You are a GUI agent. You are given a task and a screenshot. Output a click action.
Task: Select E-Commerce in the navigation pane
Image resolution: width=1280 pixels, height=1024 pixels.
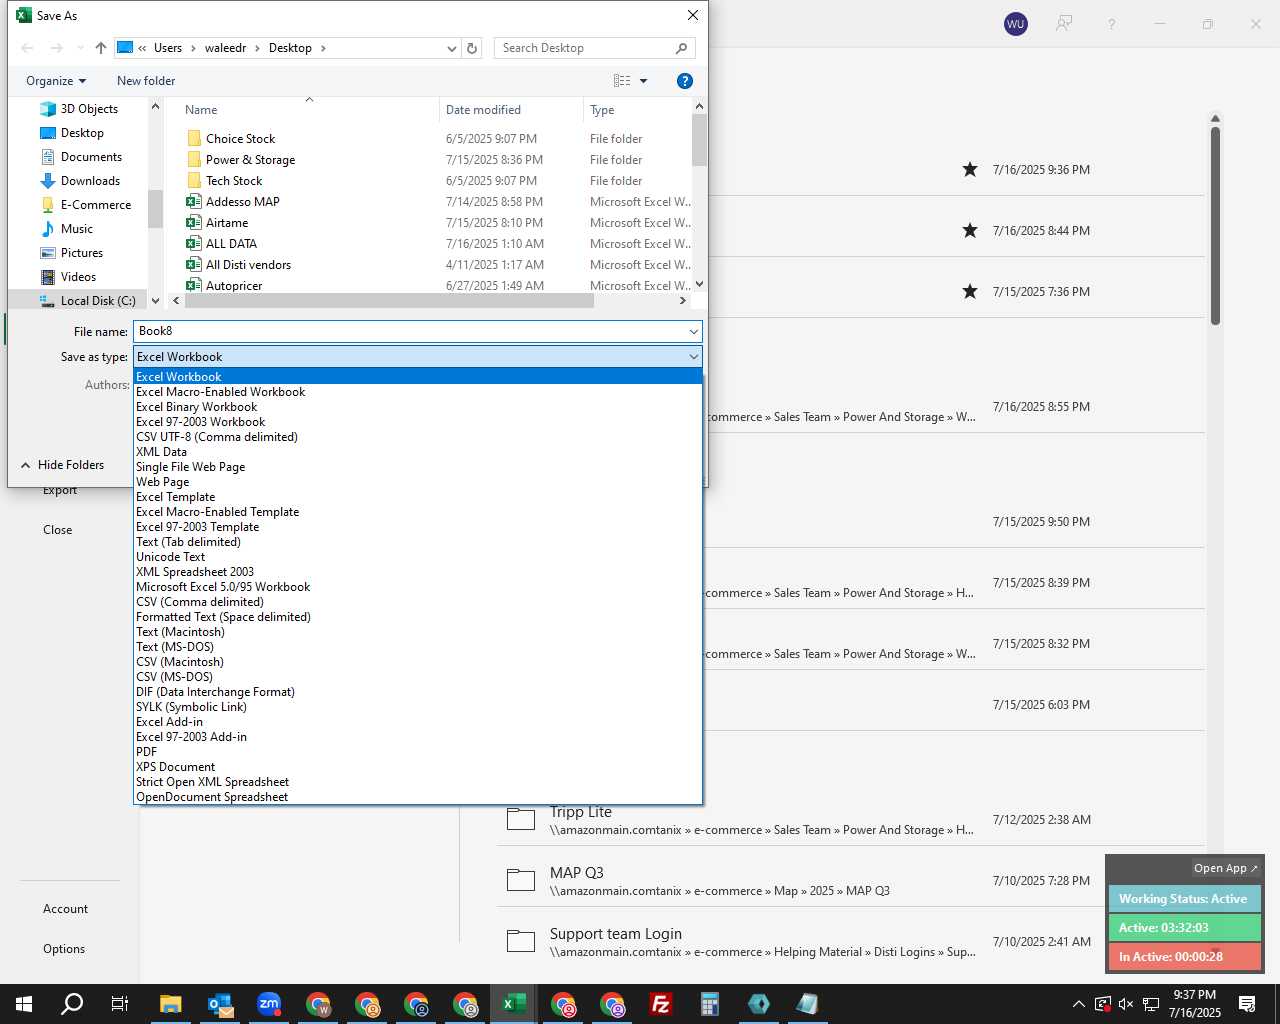coord(96,205)
